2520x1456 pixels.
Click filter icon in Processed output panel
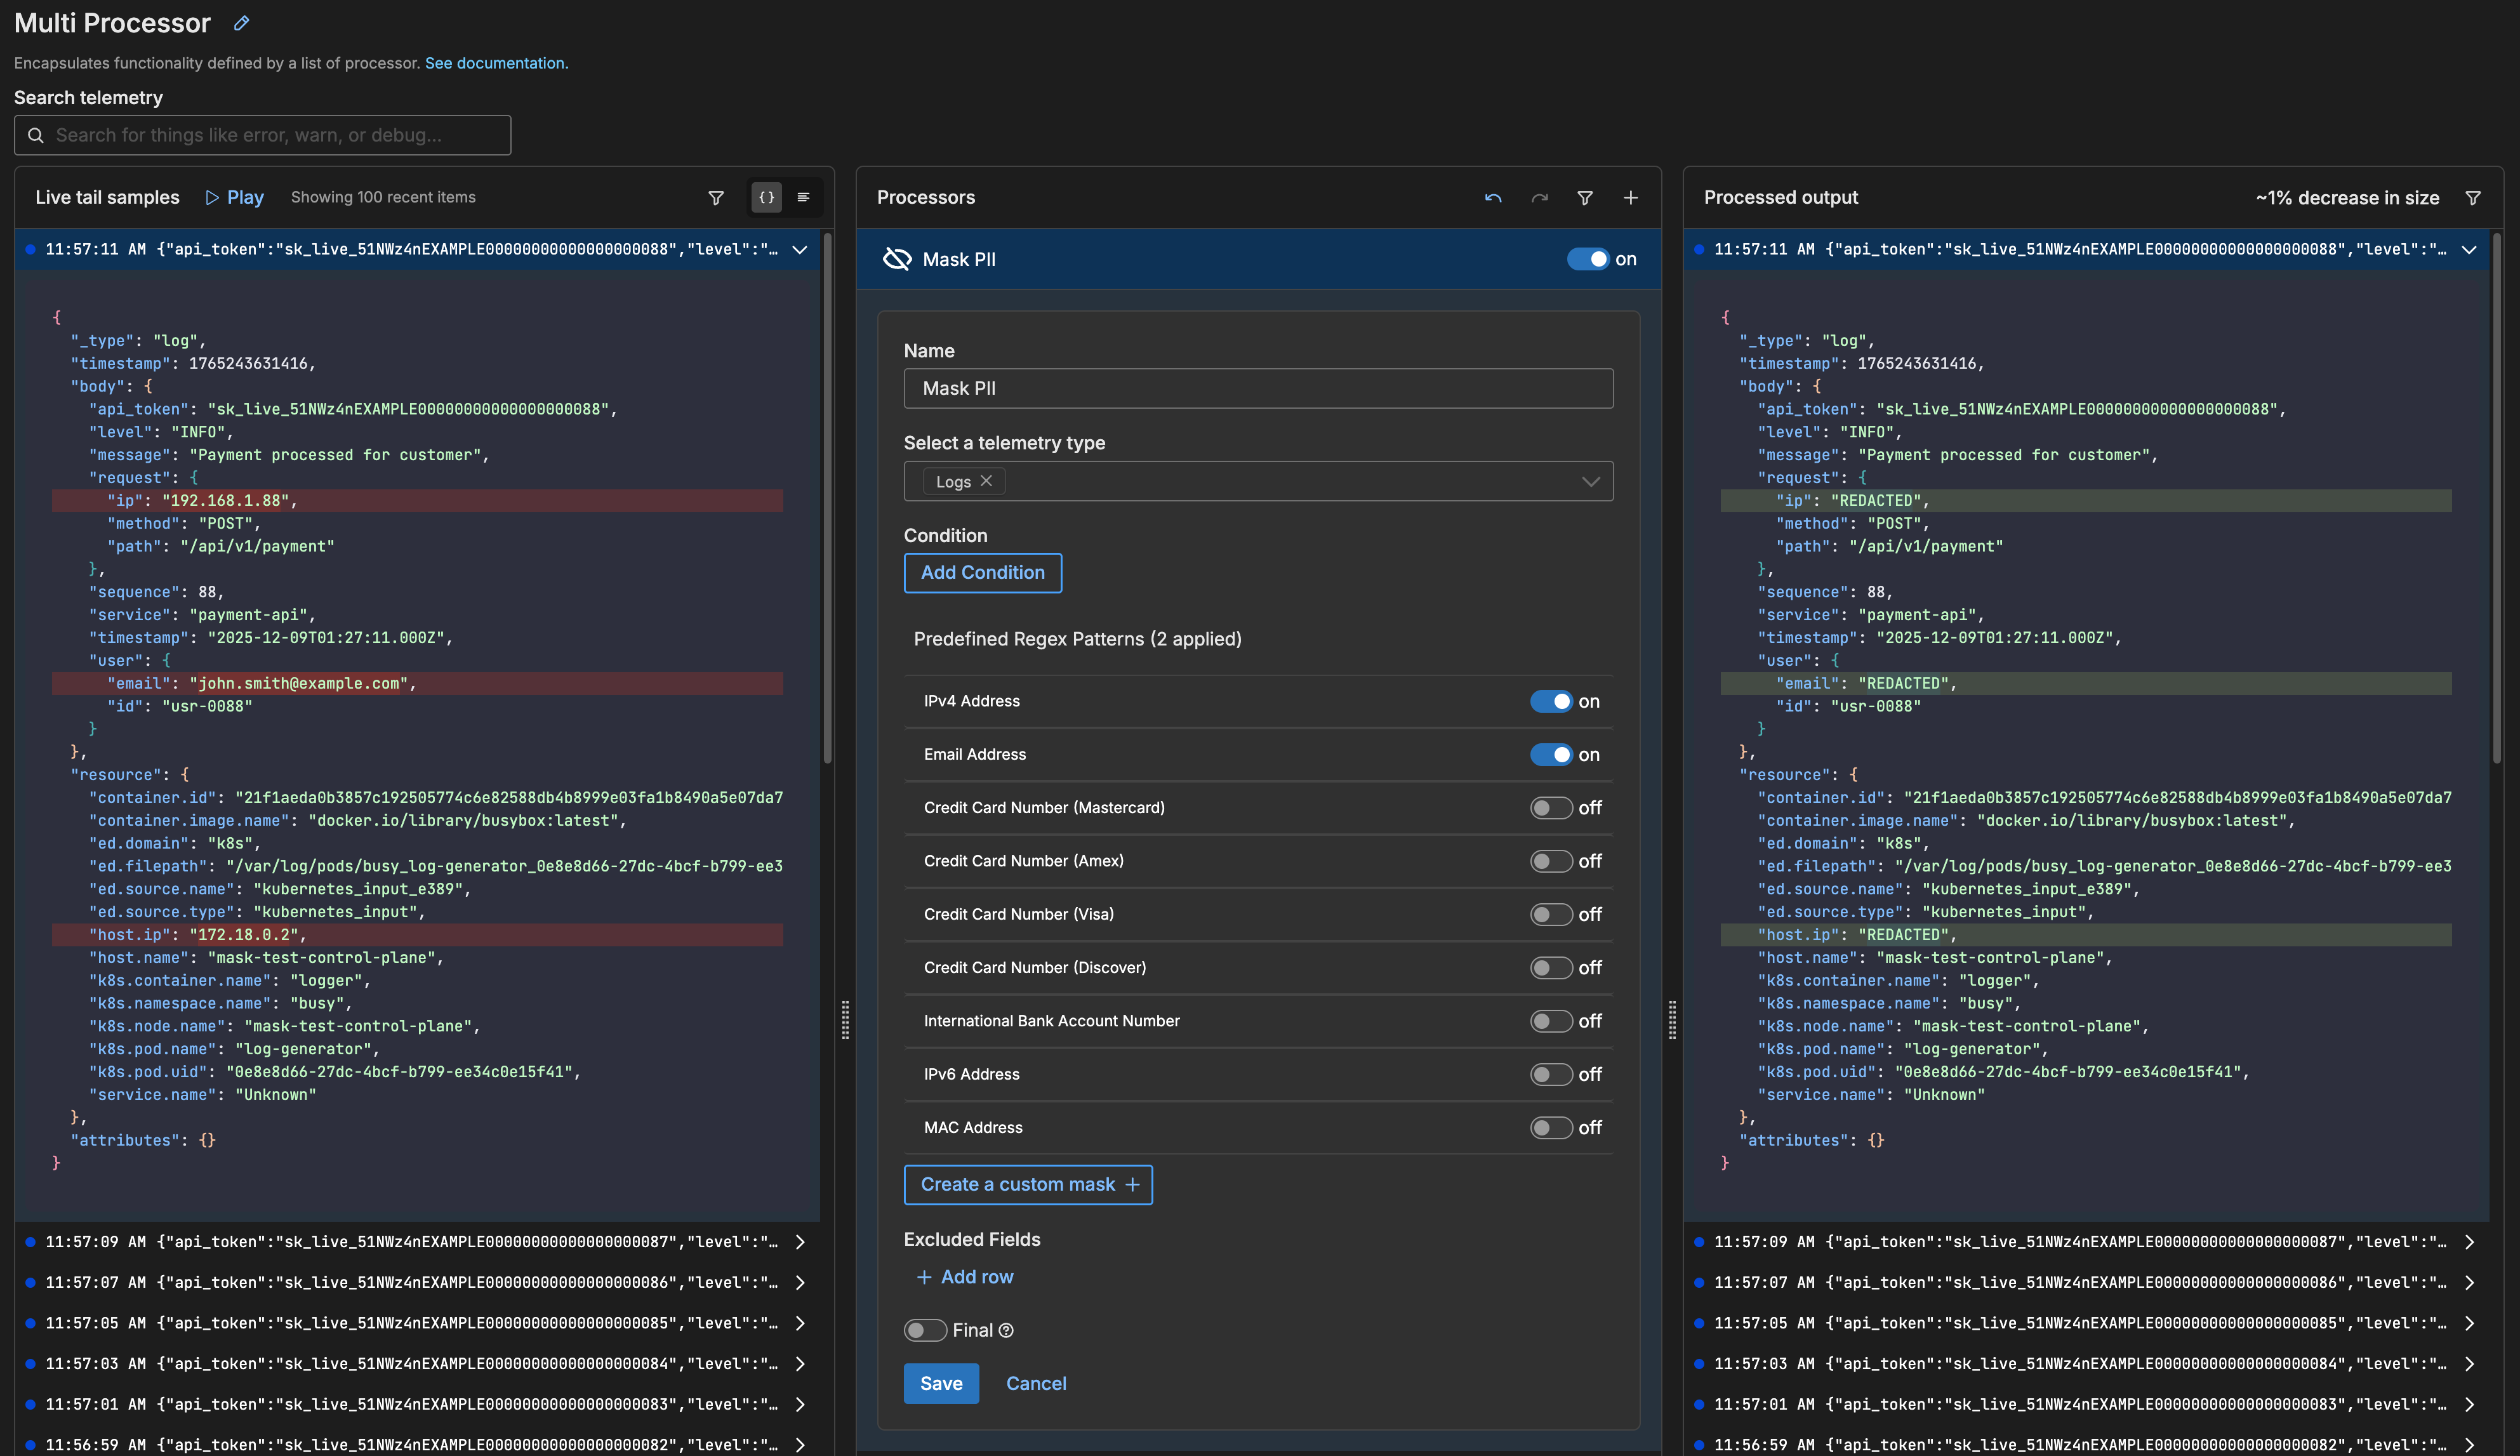click(x=2473, y=198)
